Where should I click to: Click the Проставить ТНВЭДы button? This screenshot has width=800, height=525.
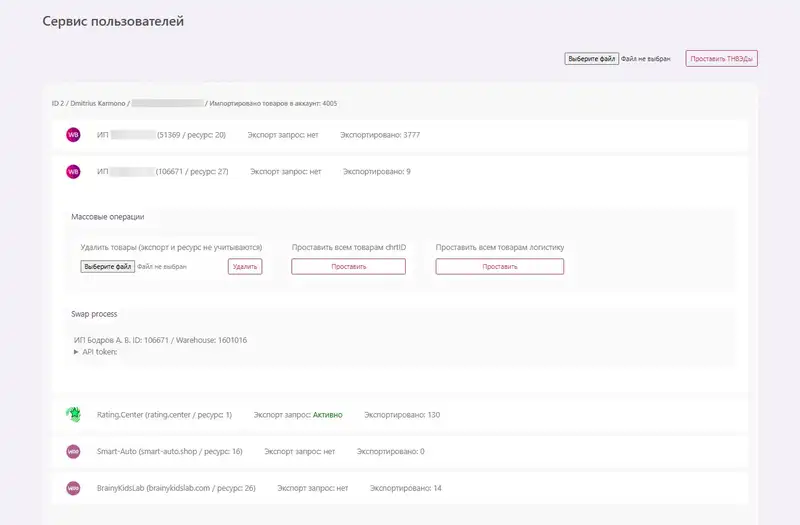(721, 59)
